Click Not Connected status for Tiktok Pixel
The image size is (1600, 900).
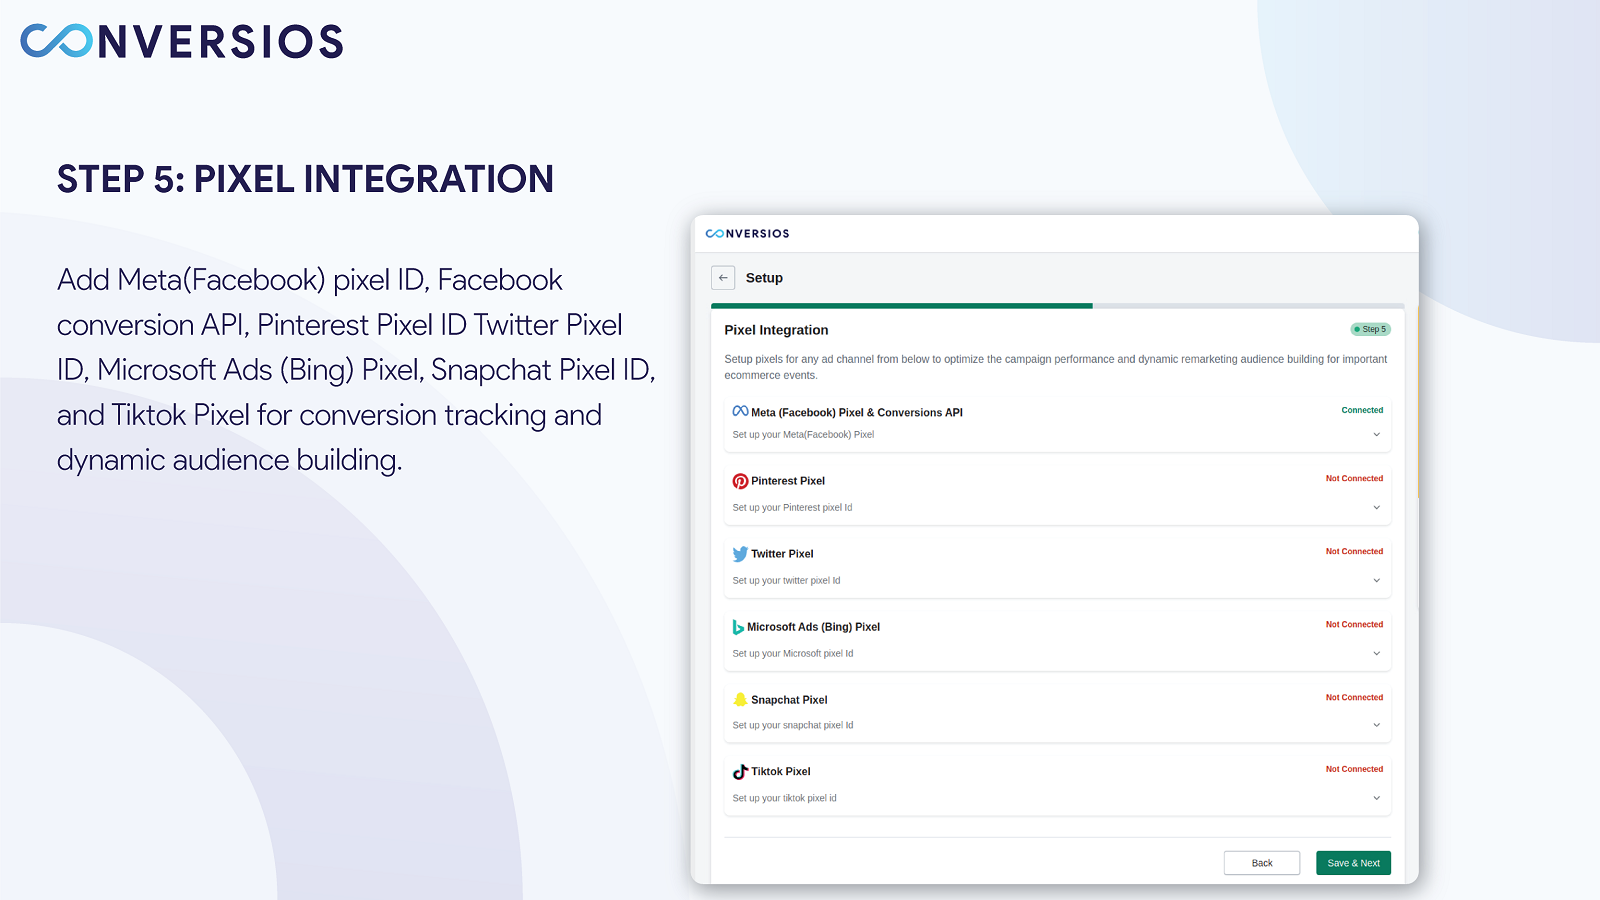tap(1354, 769)
